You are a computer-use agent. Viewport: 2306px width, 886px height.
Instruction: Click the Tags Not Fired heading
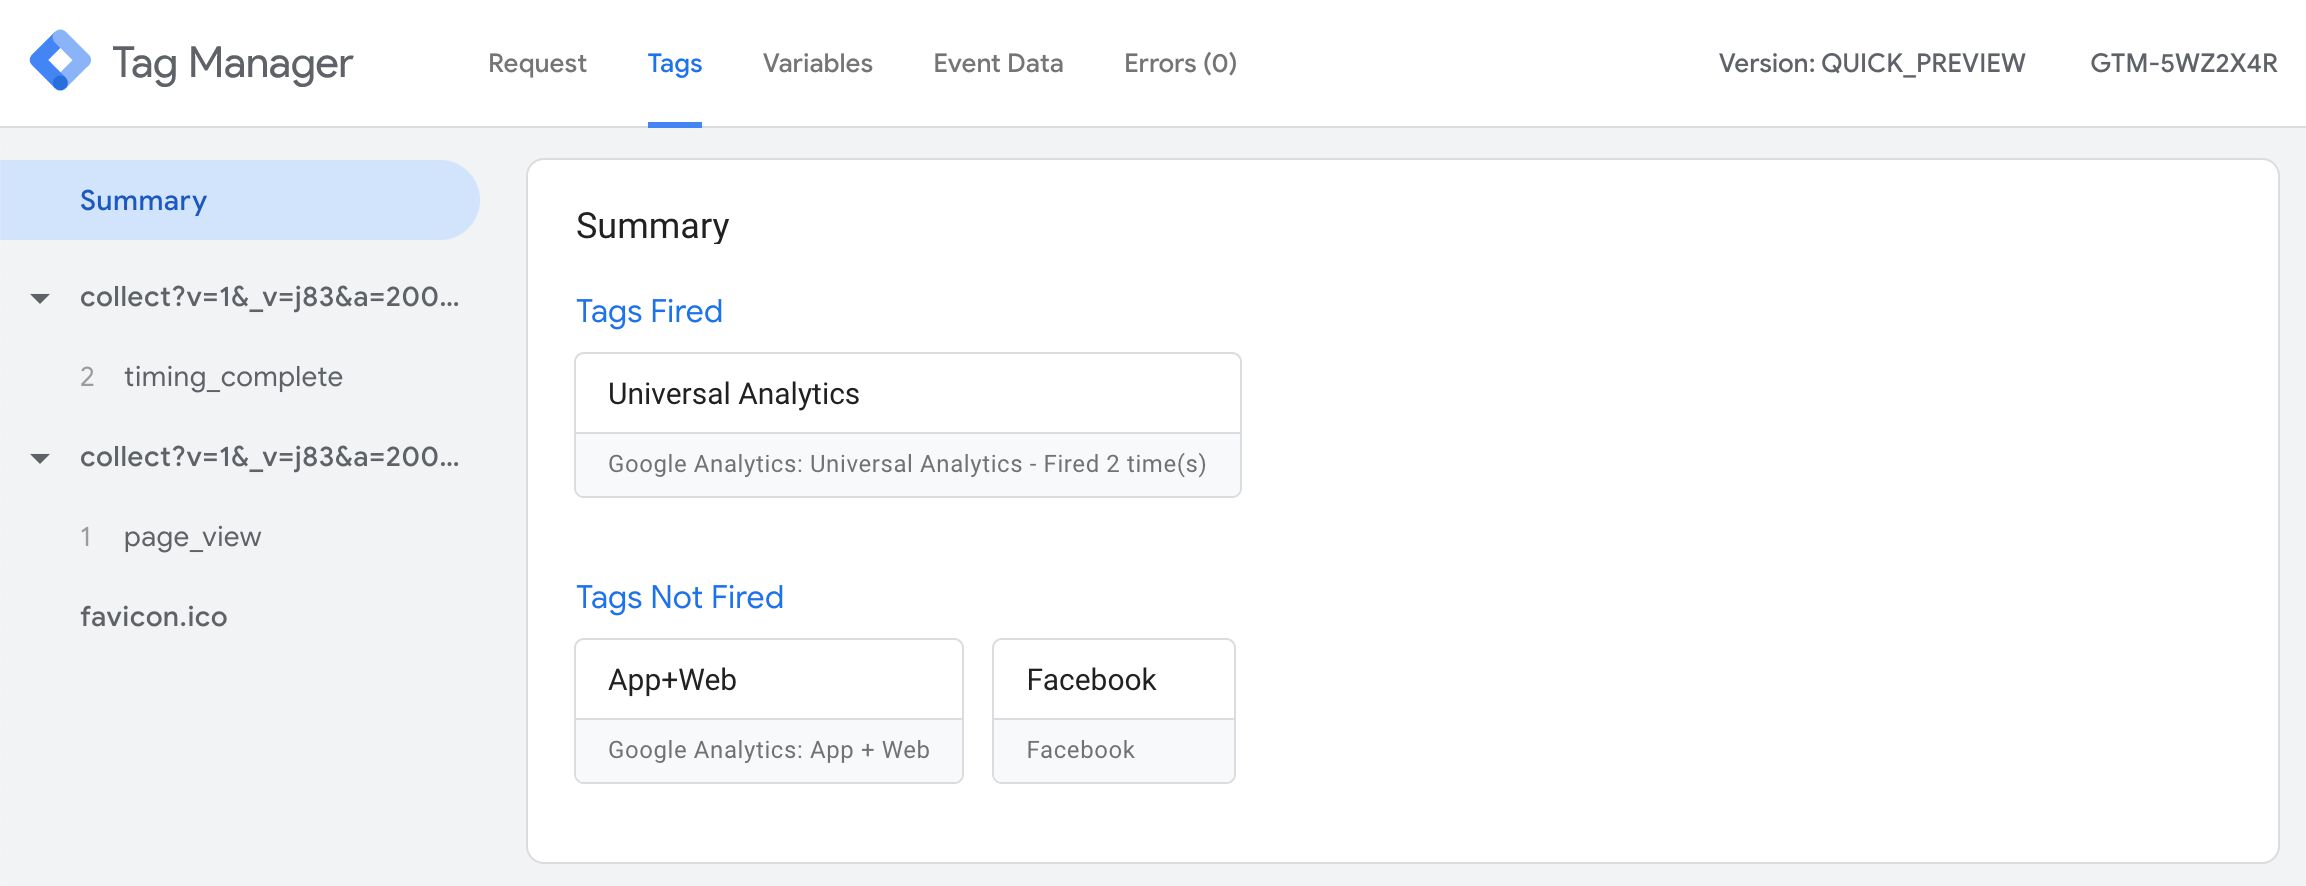point(680,597)
